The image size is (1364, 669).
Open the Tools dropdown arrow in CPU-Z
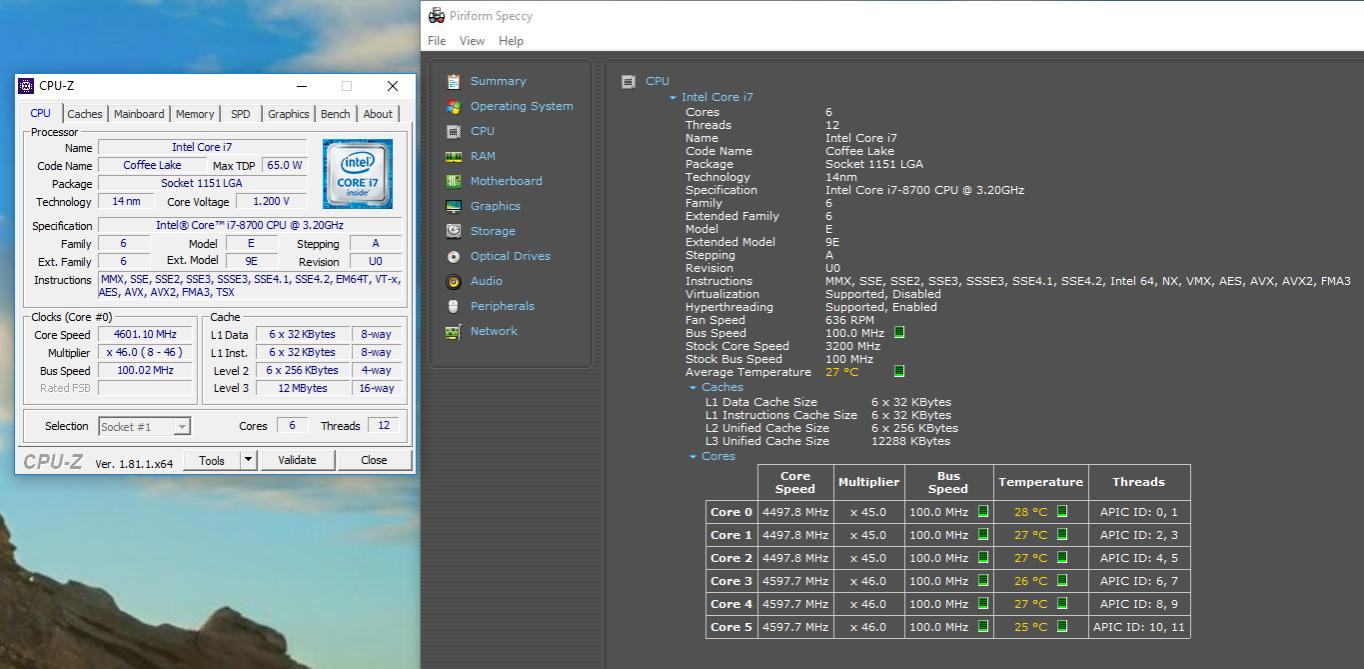(x=249, y=460)
